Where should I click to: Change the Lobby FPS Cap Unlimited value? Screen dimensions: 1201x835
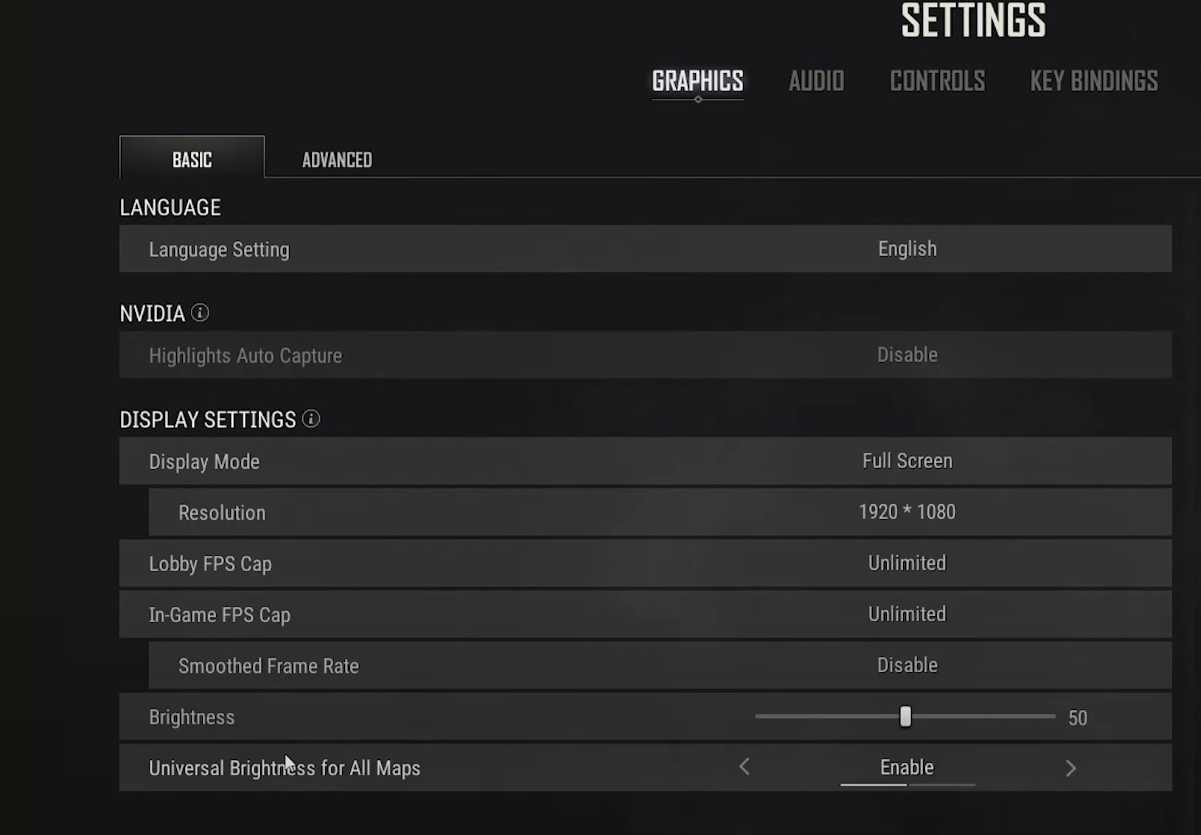coord(907,563)
